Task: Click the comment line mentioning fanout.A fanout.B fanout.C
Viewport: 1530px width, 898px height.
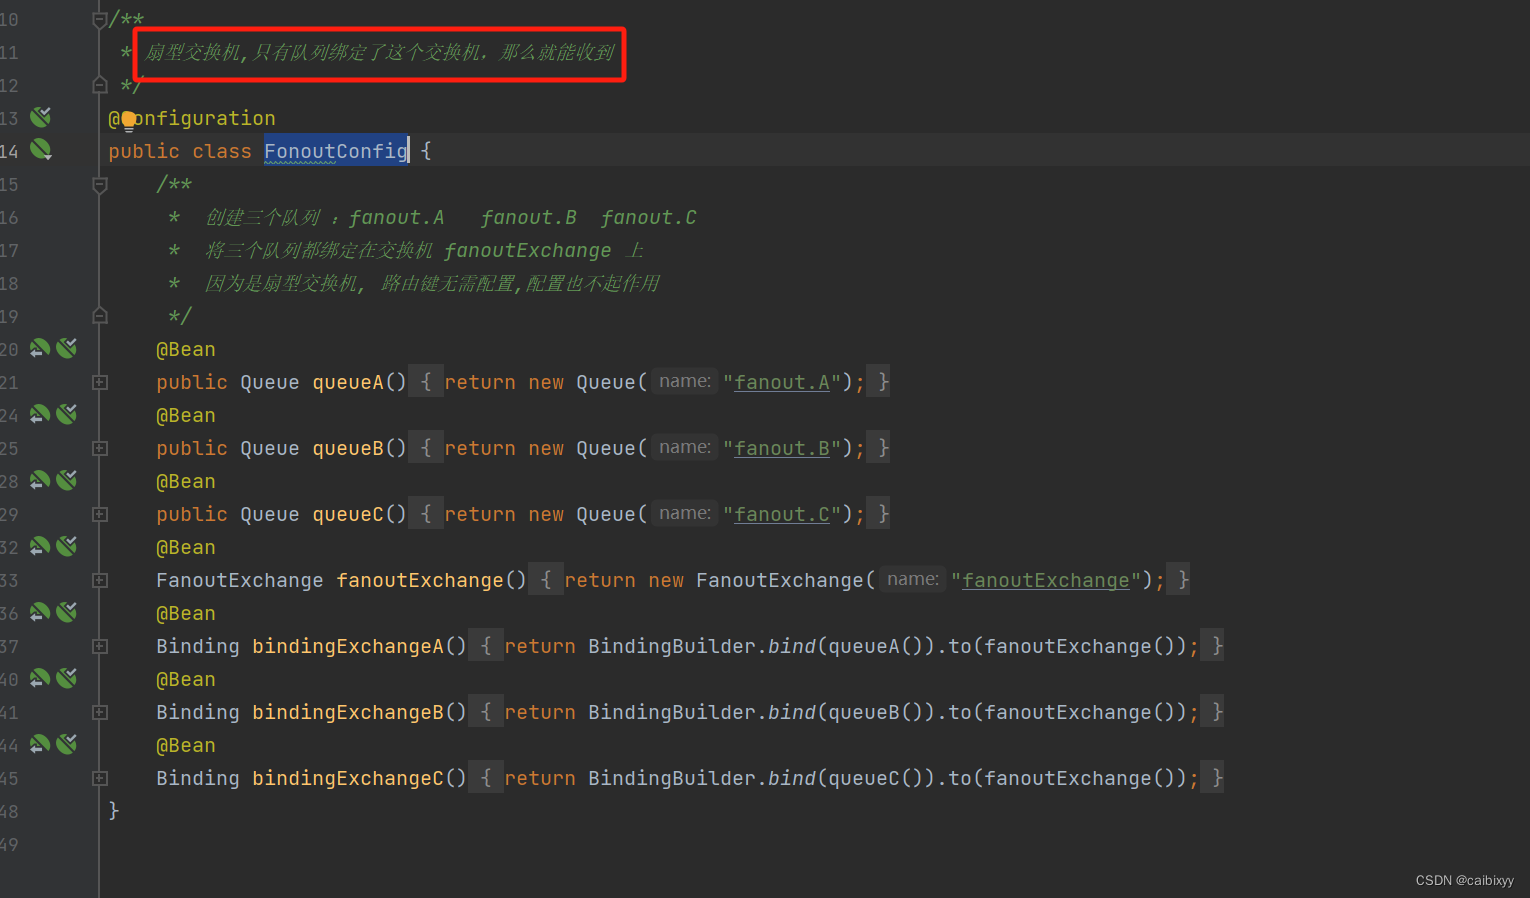Action: [x=432, y=217]
